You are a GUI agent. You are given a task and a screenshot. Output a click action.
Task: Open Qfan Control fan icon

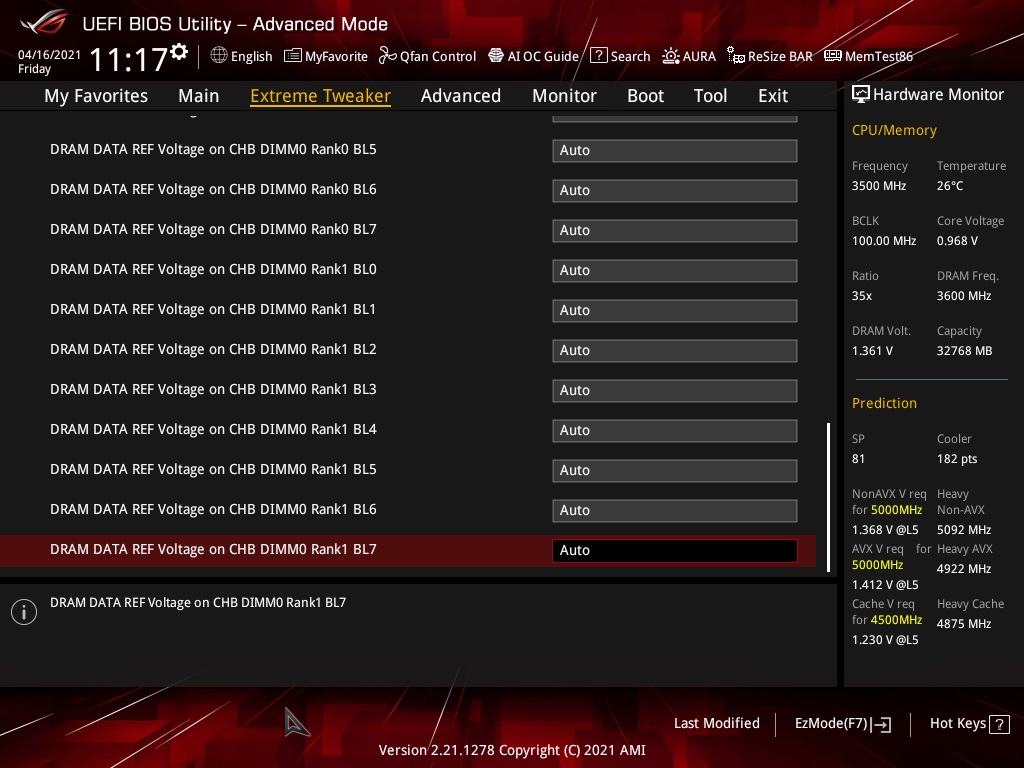387,56
